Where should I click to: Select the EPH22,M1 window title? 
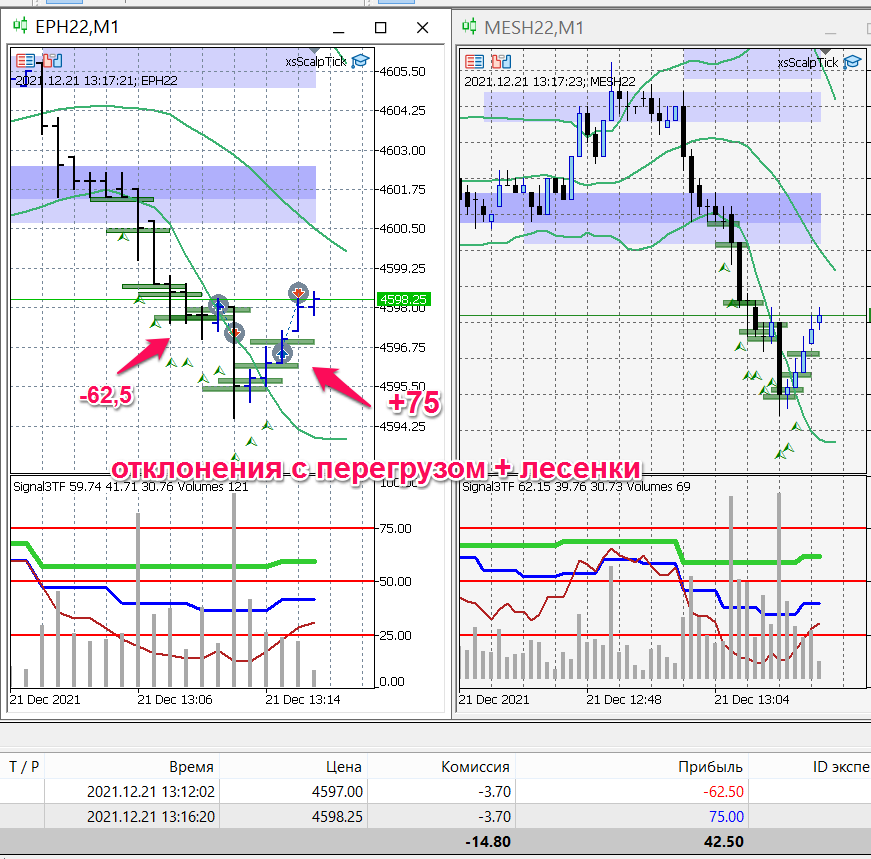(x=77, y=27)
